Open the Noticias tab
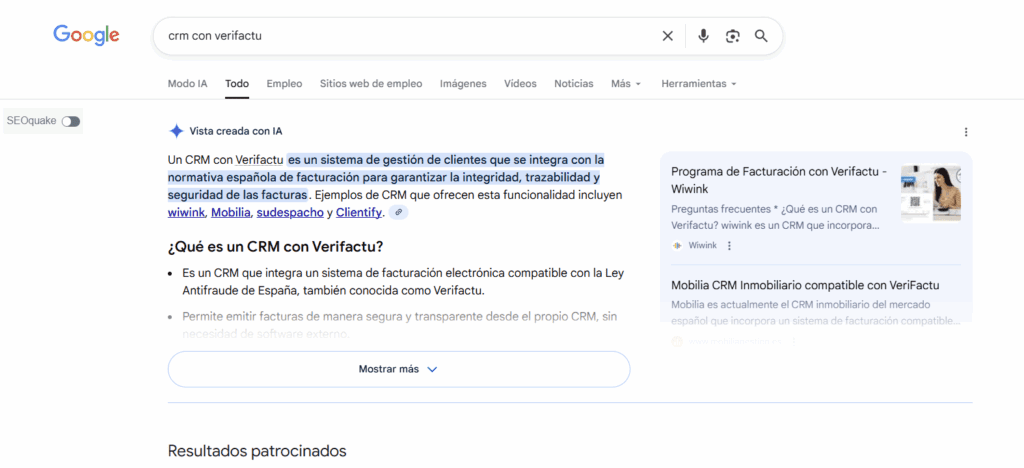Screen dimensions: 1024x468 573,84
